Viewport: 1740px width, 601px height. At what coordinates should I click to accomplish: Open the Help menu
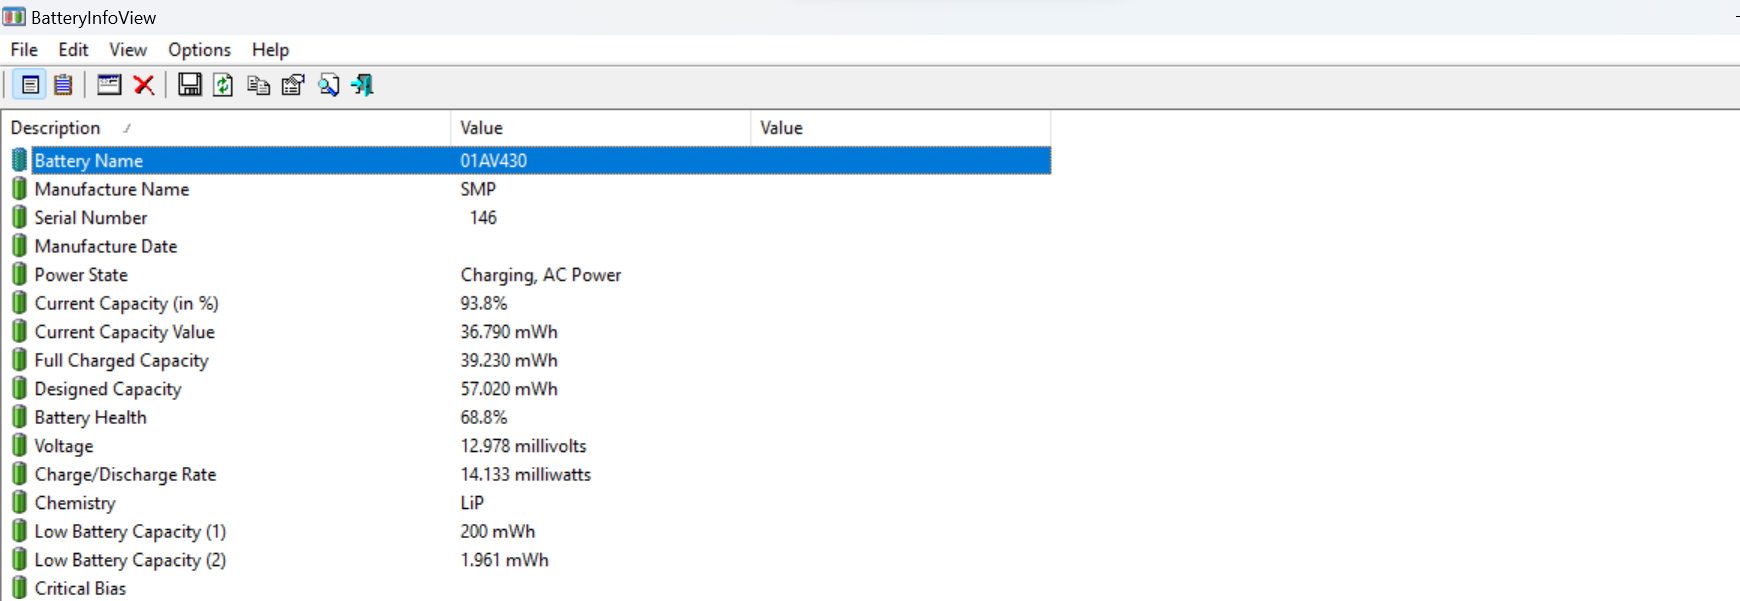tap(270, 50)
